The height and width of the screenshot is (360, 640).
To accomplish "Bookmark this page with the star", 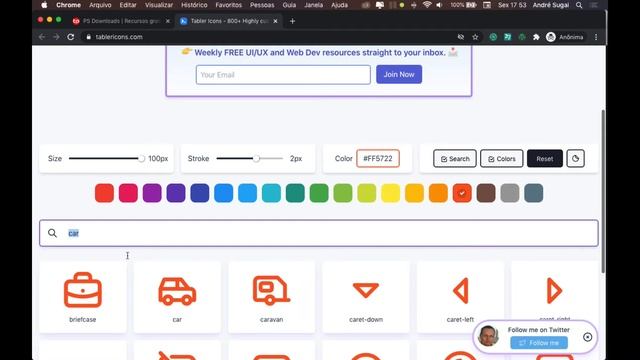I will pos(475,37).
